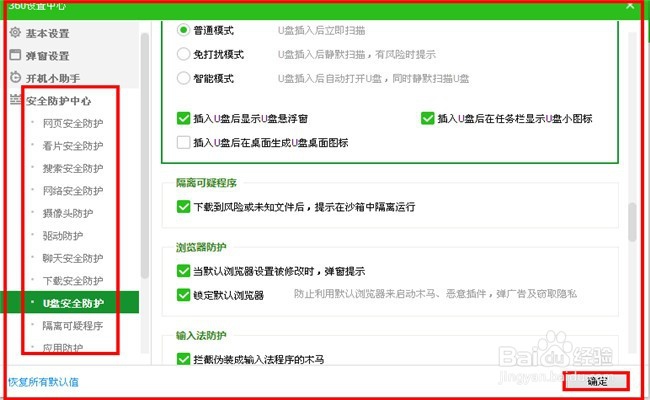Uncheck 插入U盘后在任务栏显示U盘小图标
The width and height of the screenshot is (650, 400).
click(427, 119)
